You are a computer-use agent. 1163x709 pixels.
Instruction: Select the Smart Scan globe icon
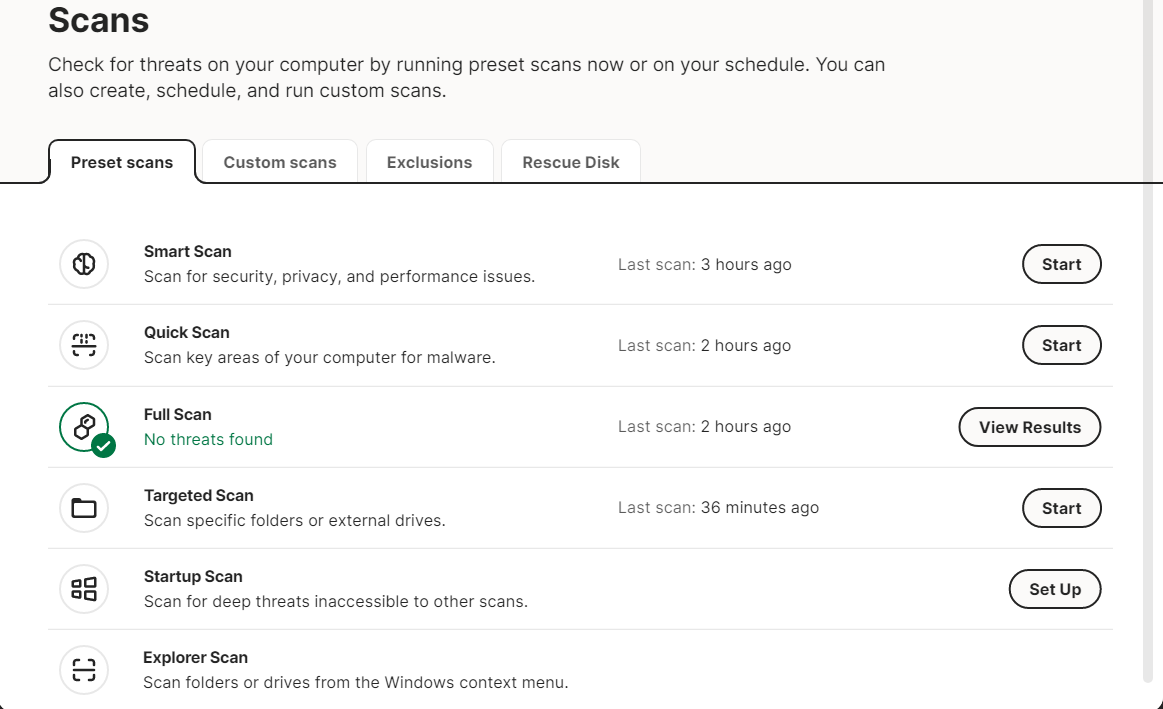[x=84, y=264]
